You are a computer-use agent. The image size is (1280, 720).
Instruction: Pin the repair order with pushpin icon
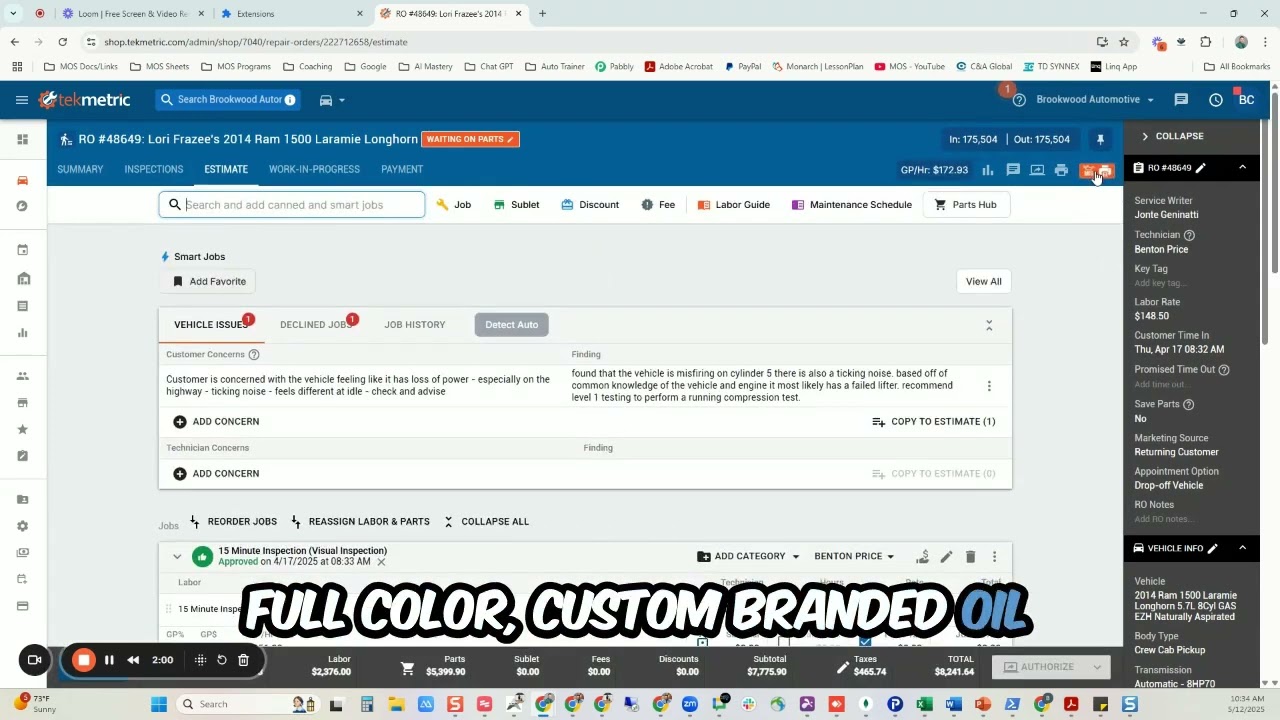tap(1100, 139)
